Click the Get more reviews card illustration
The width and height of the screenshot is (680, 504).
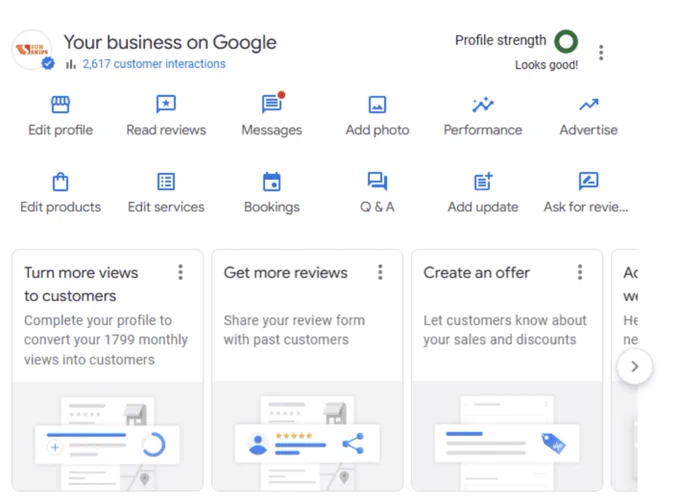pos(307,436)
